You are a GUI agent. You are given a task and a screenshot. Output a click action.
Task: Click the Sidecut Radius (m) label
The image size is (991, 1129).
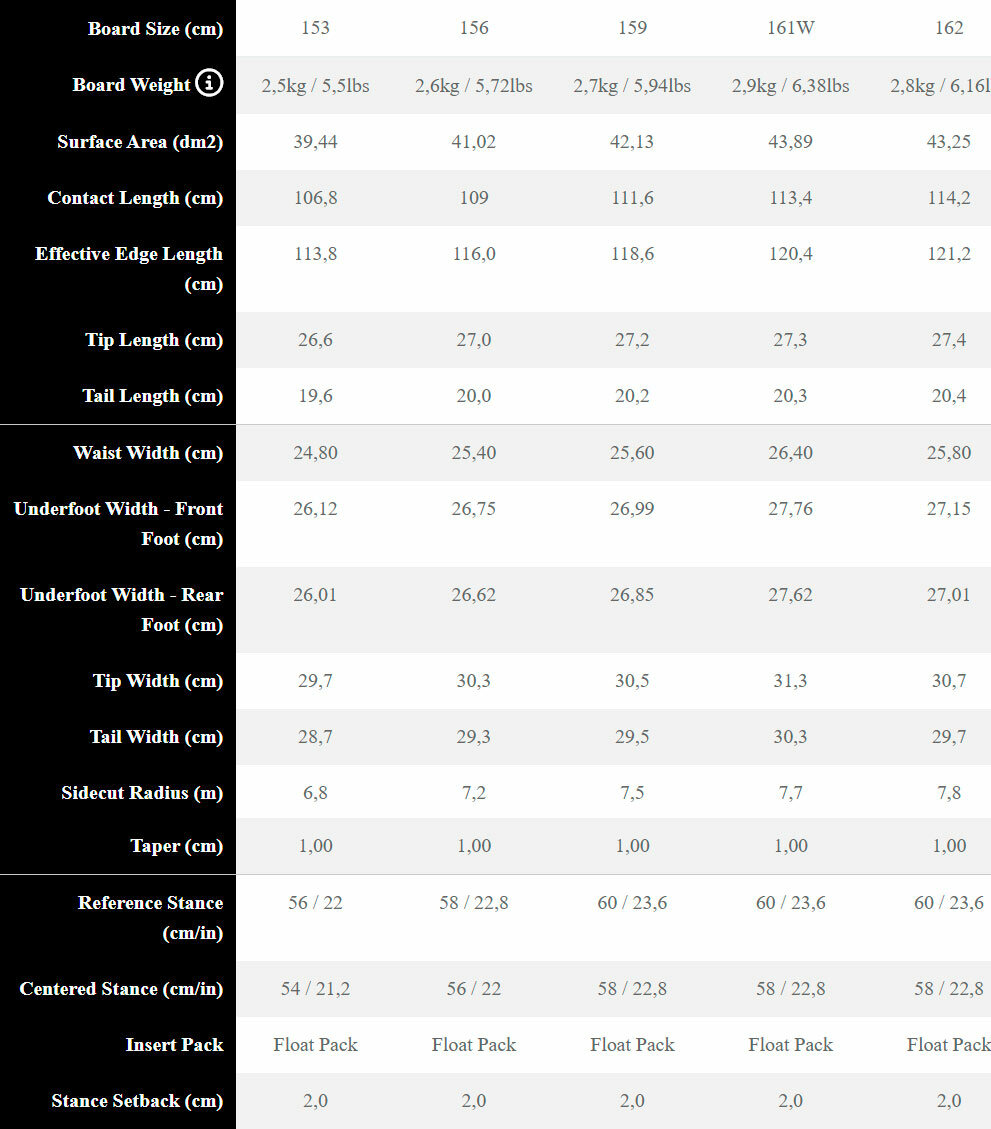[142, 793]
